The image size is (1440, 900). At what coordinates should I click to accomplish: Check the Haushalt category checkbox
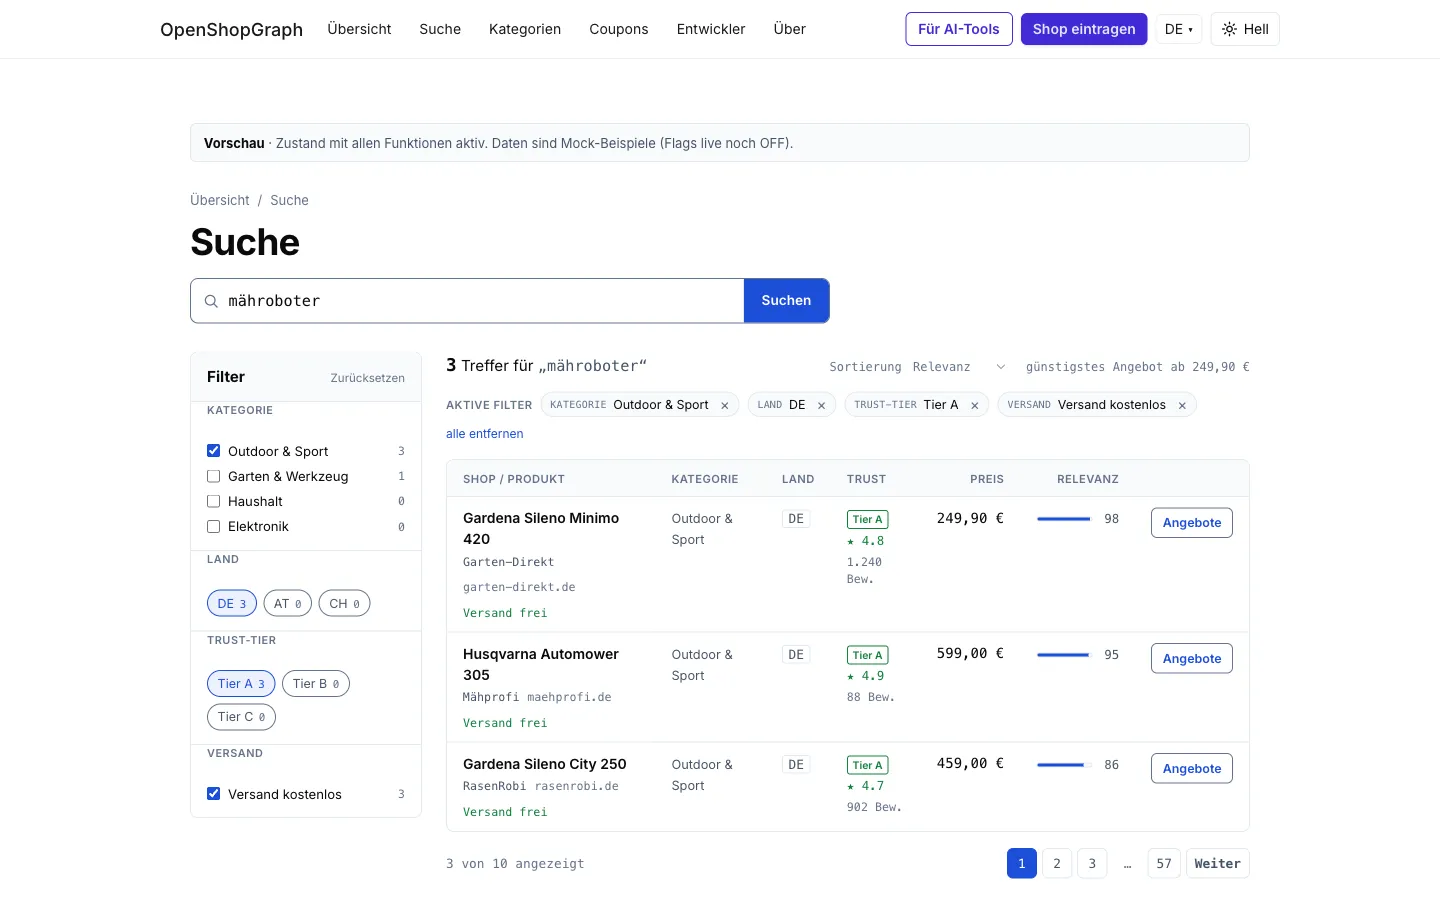coord(213,501)
